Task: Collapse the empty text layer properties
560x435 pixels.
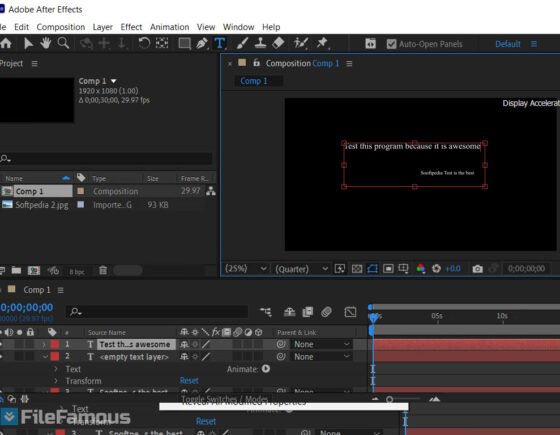Action: tap(45, 356)
